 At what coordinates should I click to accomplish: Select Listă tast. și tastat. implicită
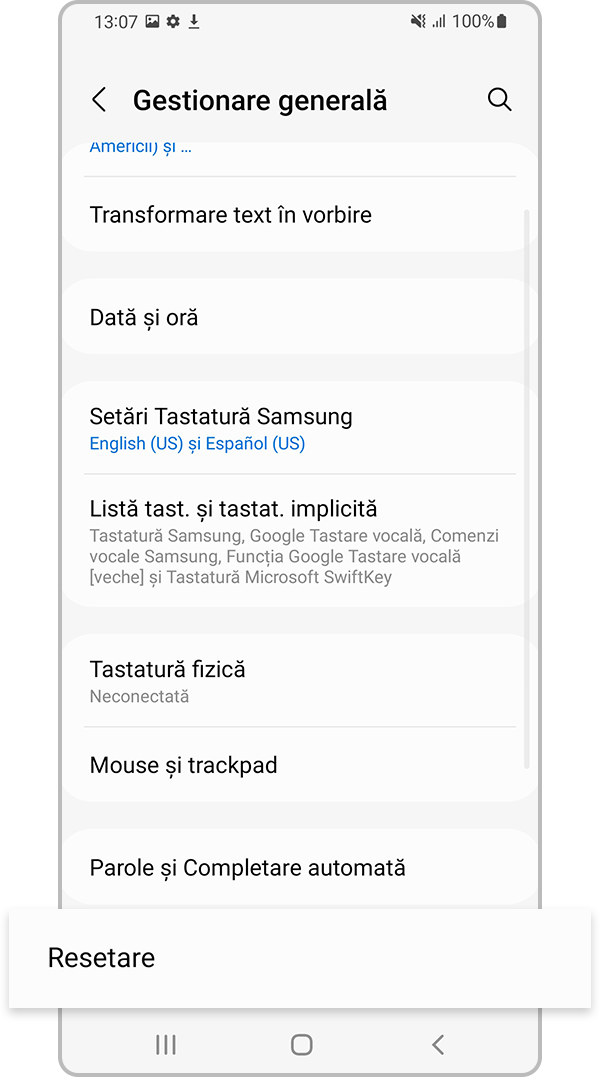(x=233, y=509)
